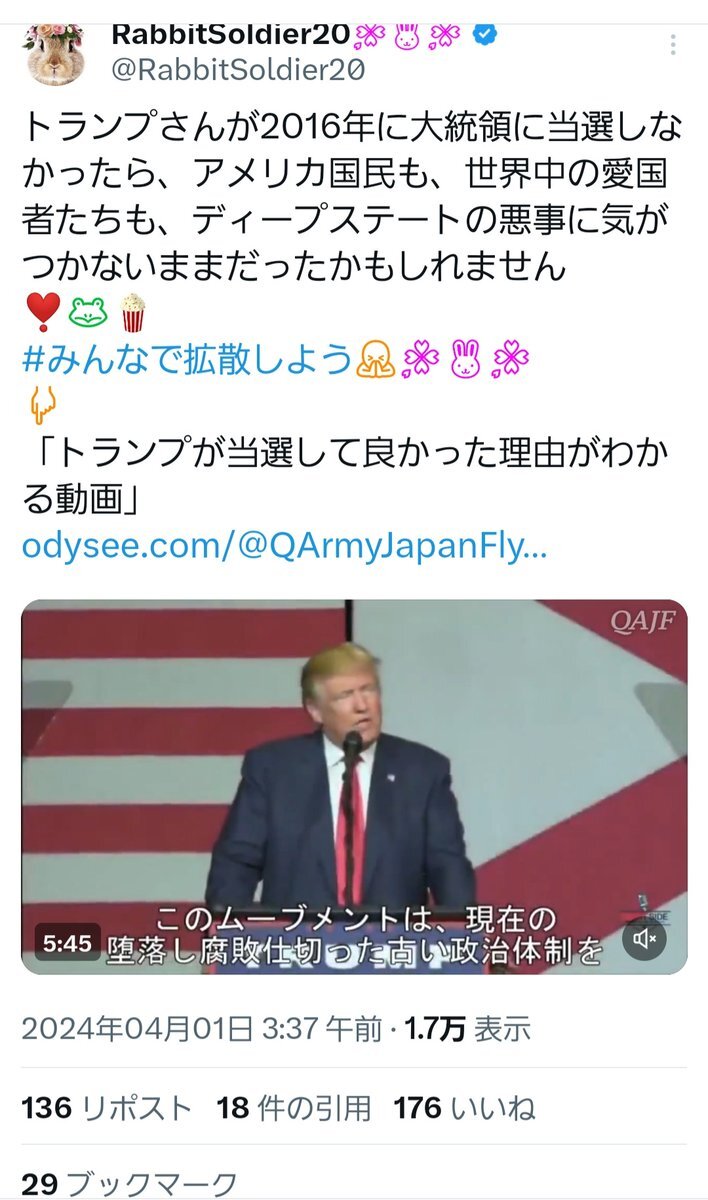Open the #みんなで拡散しよう hashtag
This screenshot has width=708, height=1200.
click(187, 358)
